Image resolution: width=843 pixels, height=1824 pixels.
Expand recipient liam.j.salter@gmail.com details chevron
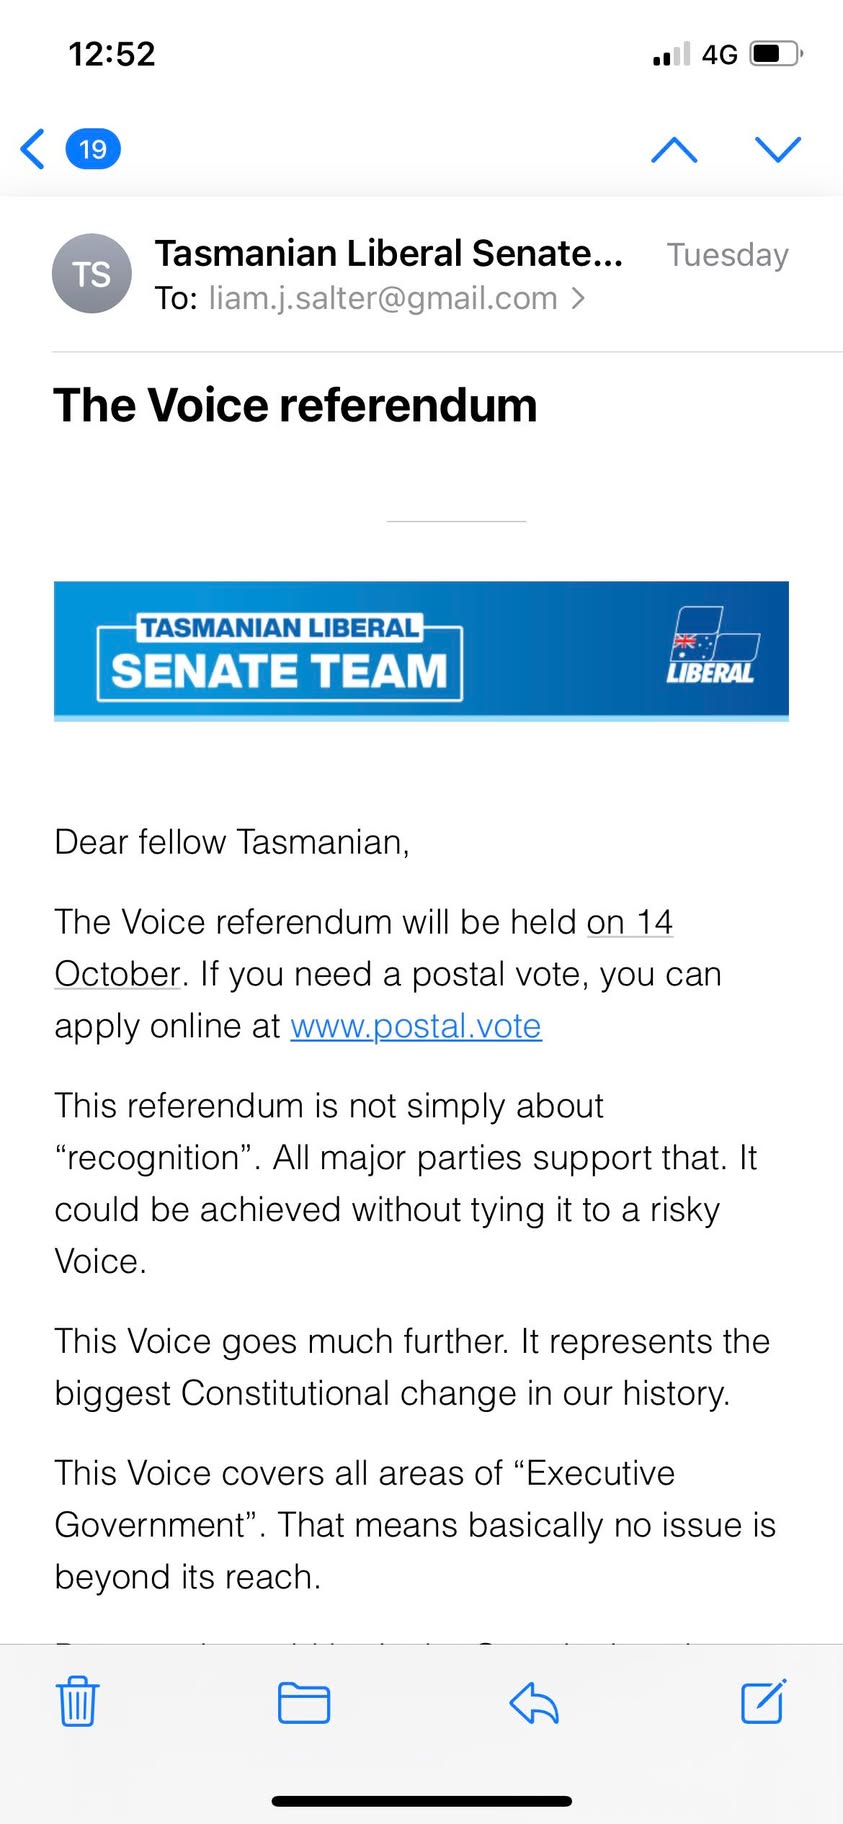point(577,298)
